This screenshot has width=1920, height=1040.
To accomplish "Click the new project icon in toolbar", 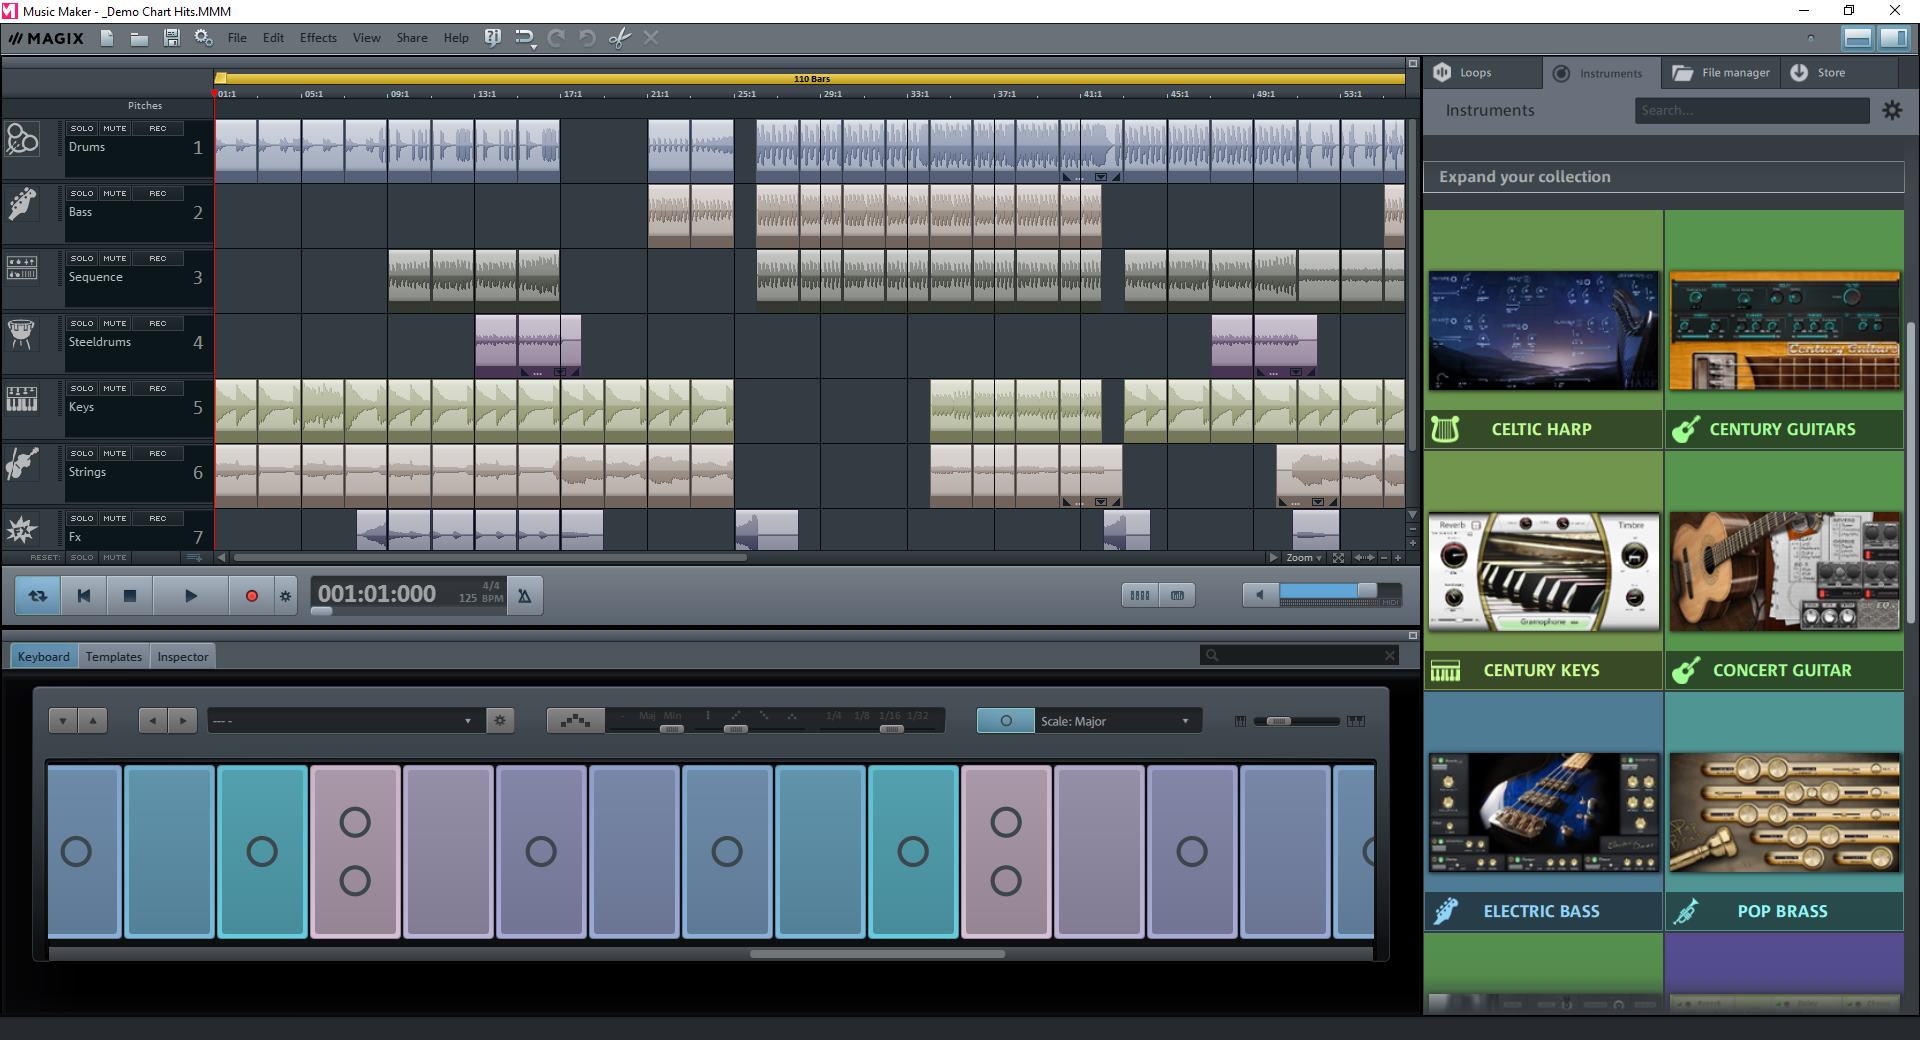I will 107,38.
